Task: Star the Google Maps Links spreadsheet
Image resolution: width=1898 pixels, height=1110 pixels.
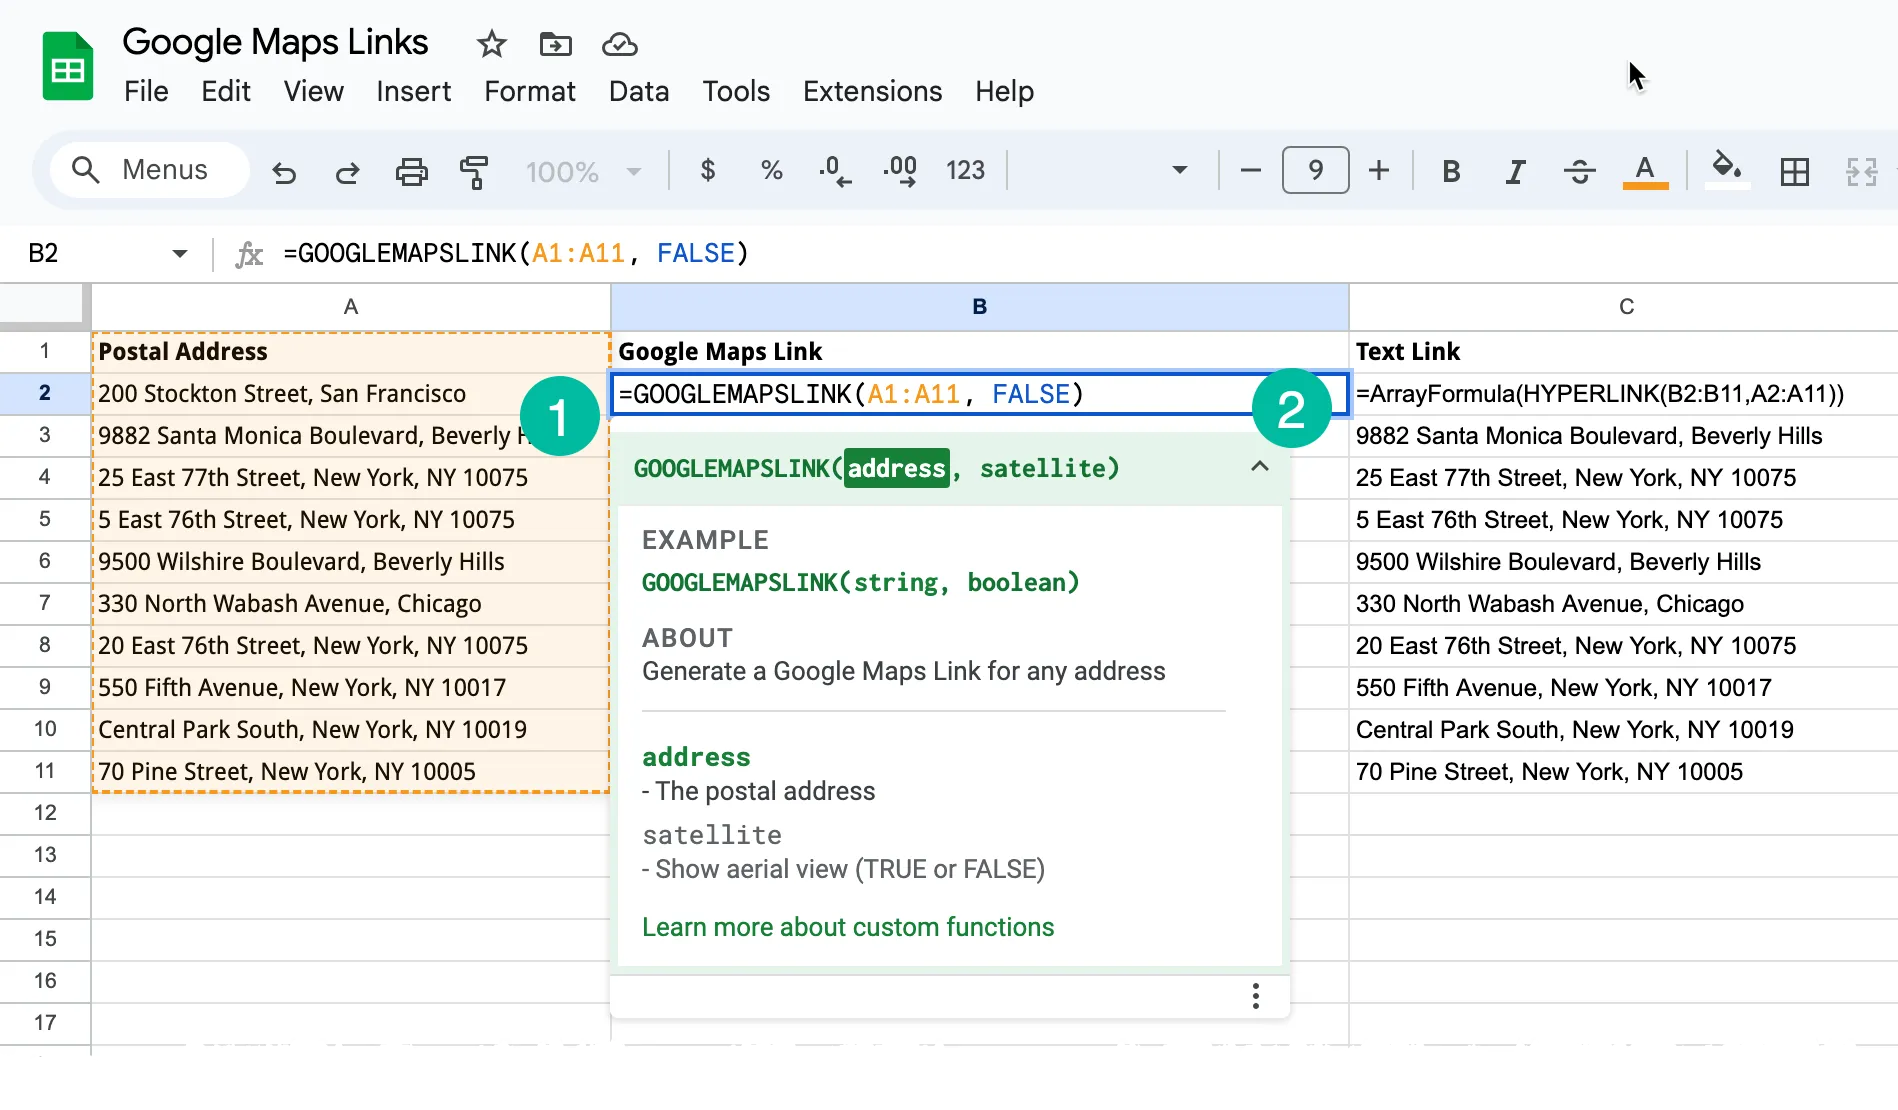Action: 491,44
